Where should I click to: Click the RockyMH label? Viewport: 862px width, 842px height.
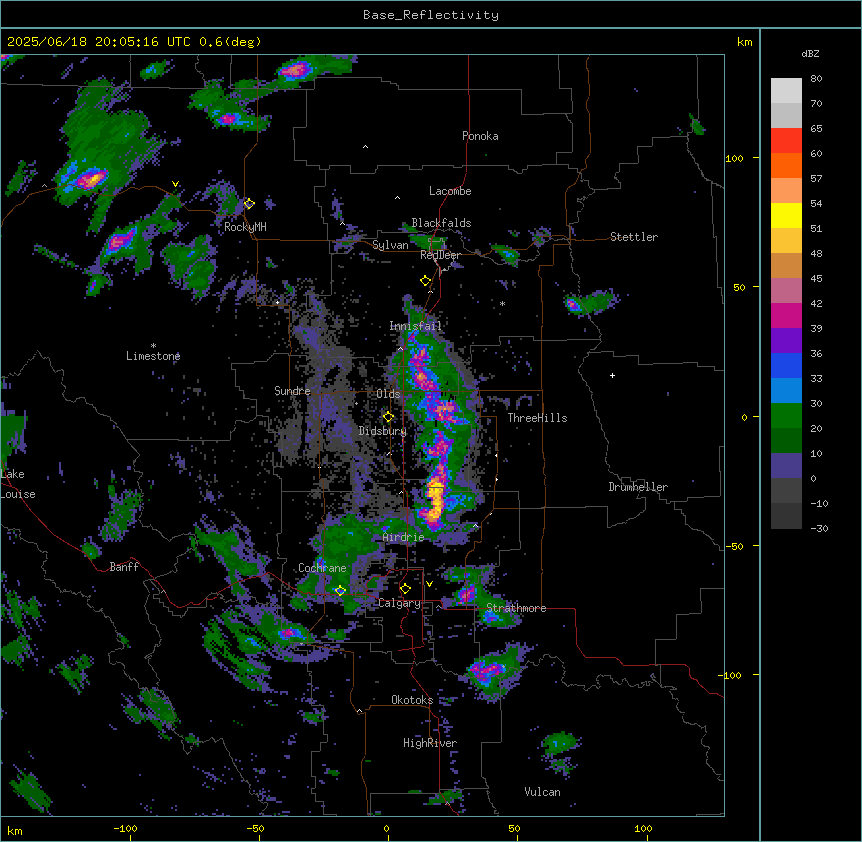tap(245, 227)
